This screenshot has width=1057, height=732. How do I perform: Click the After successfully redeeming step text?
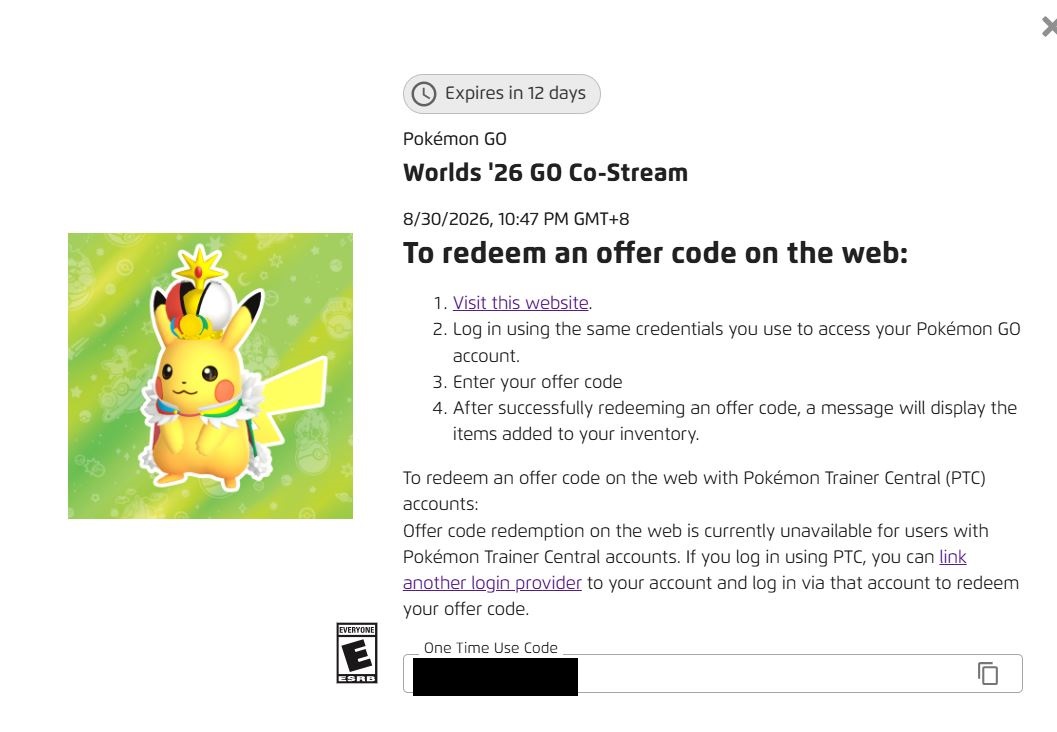pyautogui.click(x=735, y=421)
